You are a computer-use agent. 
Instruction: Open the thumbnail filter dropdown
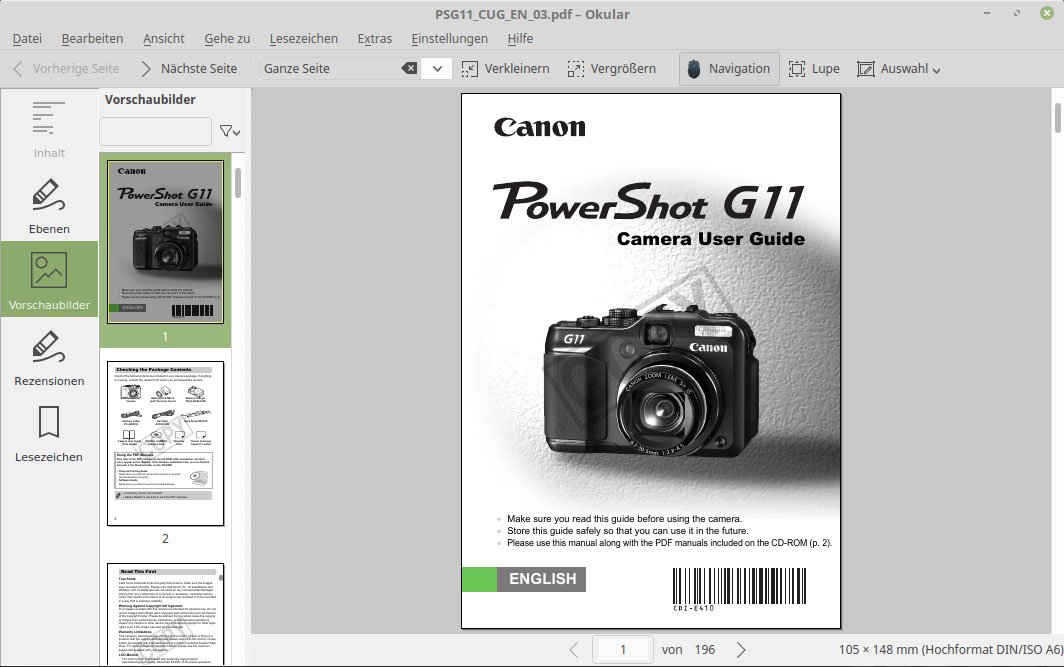230,131
